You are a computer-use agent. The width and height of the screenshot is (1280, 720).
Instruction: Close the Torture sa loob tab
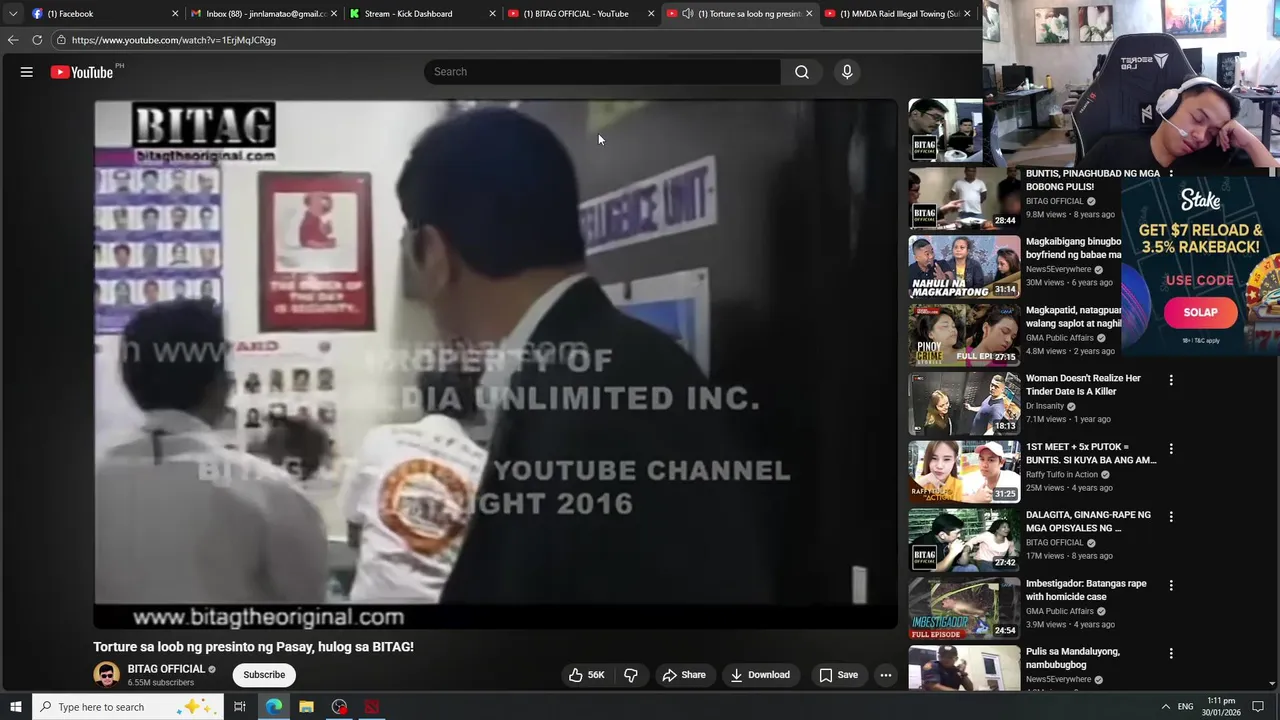coord(809,14)
